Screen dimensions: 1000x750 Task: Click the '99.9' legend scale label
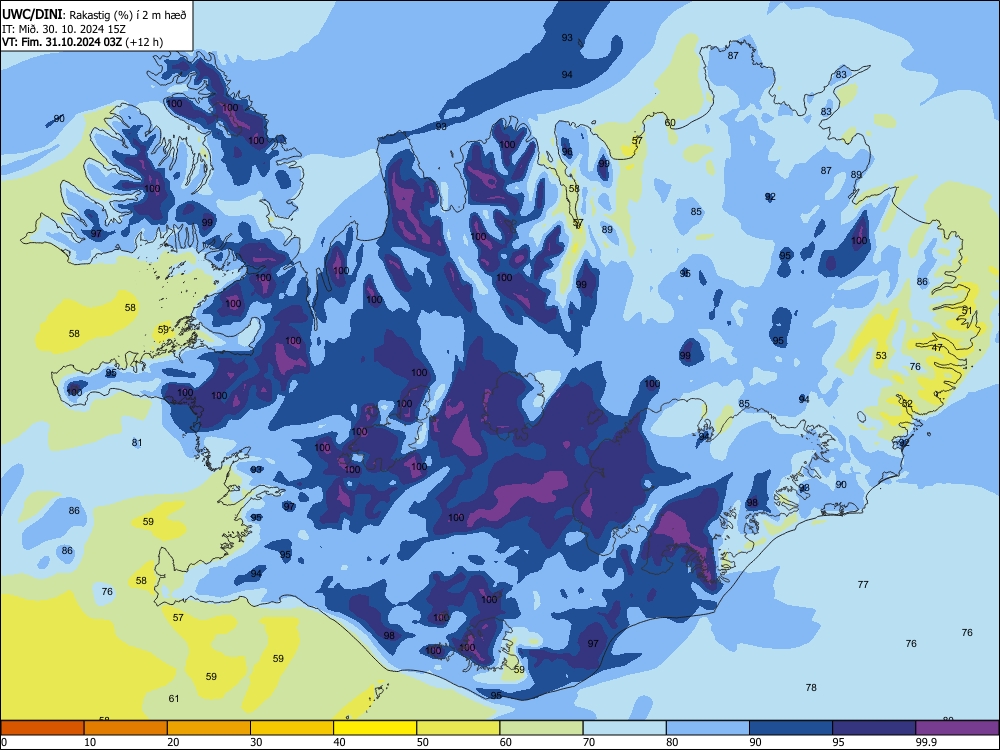(x=926, y=742)
